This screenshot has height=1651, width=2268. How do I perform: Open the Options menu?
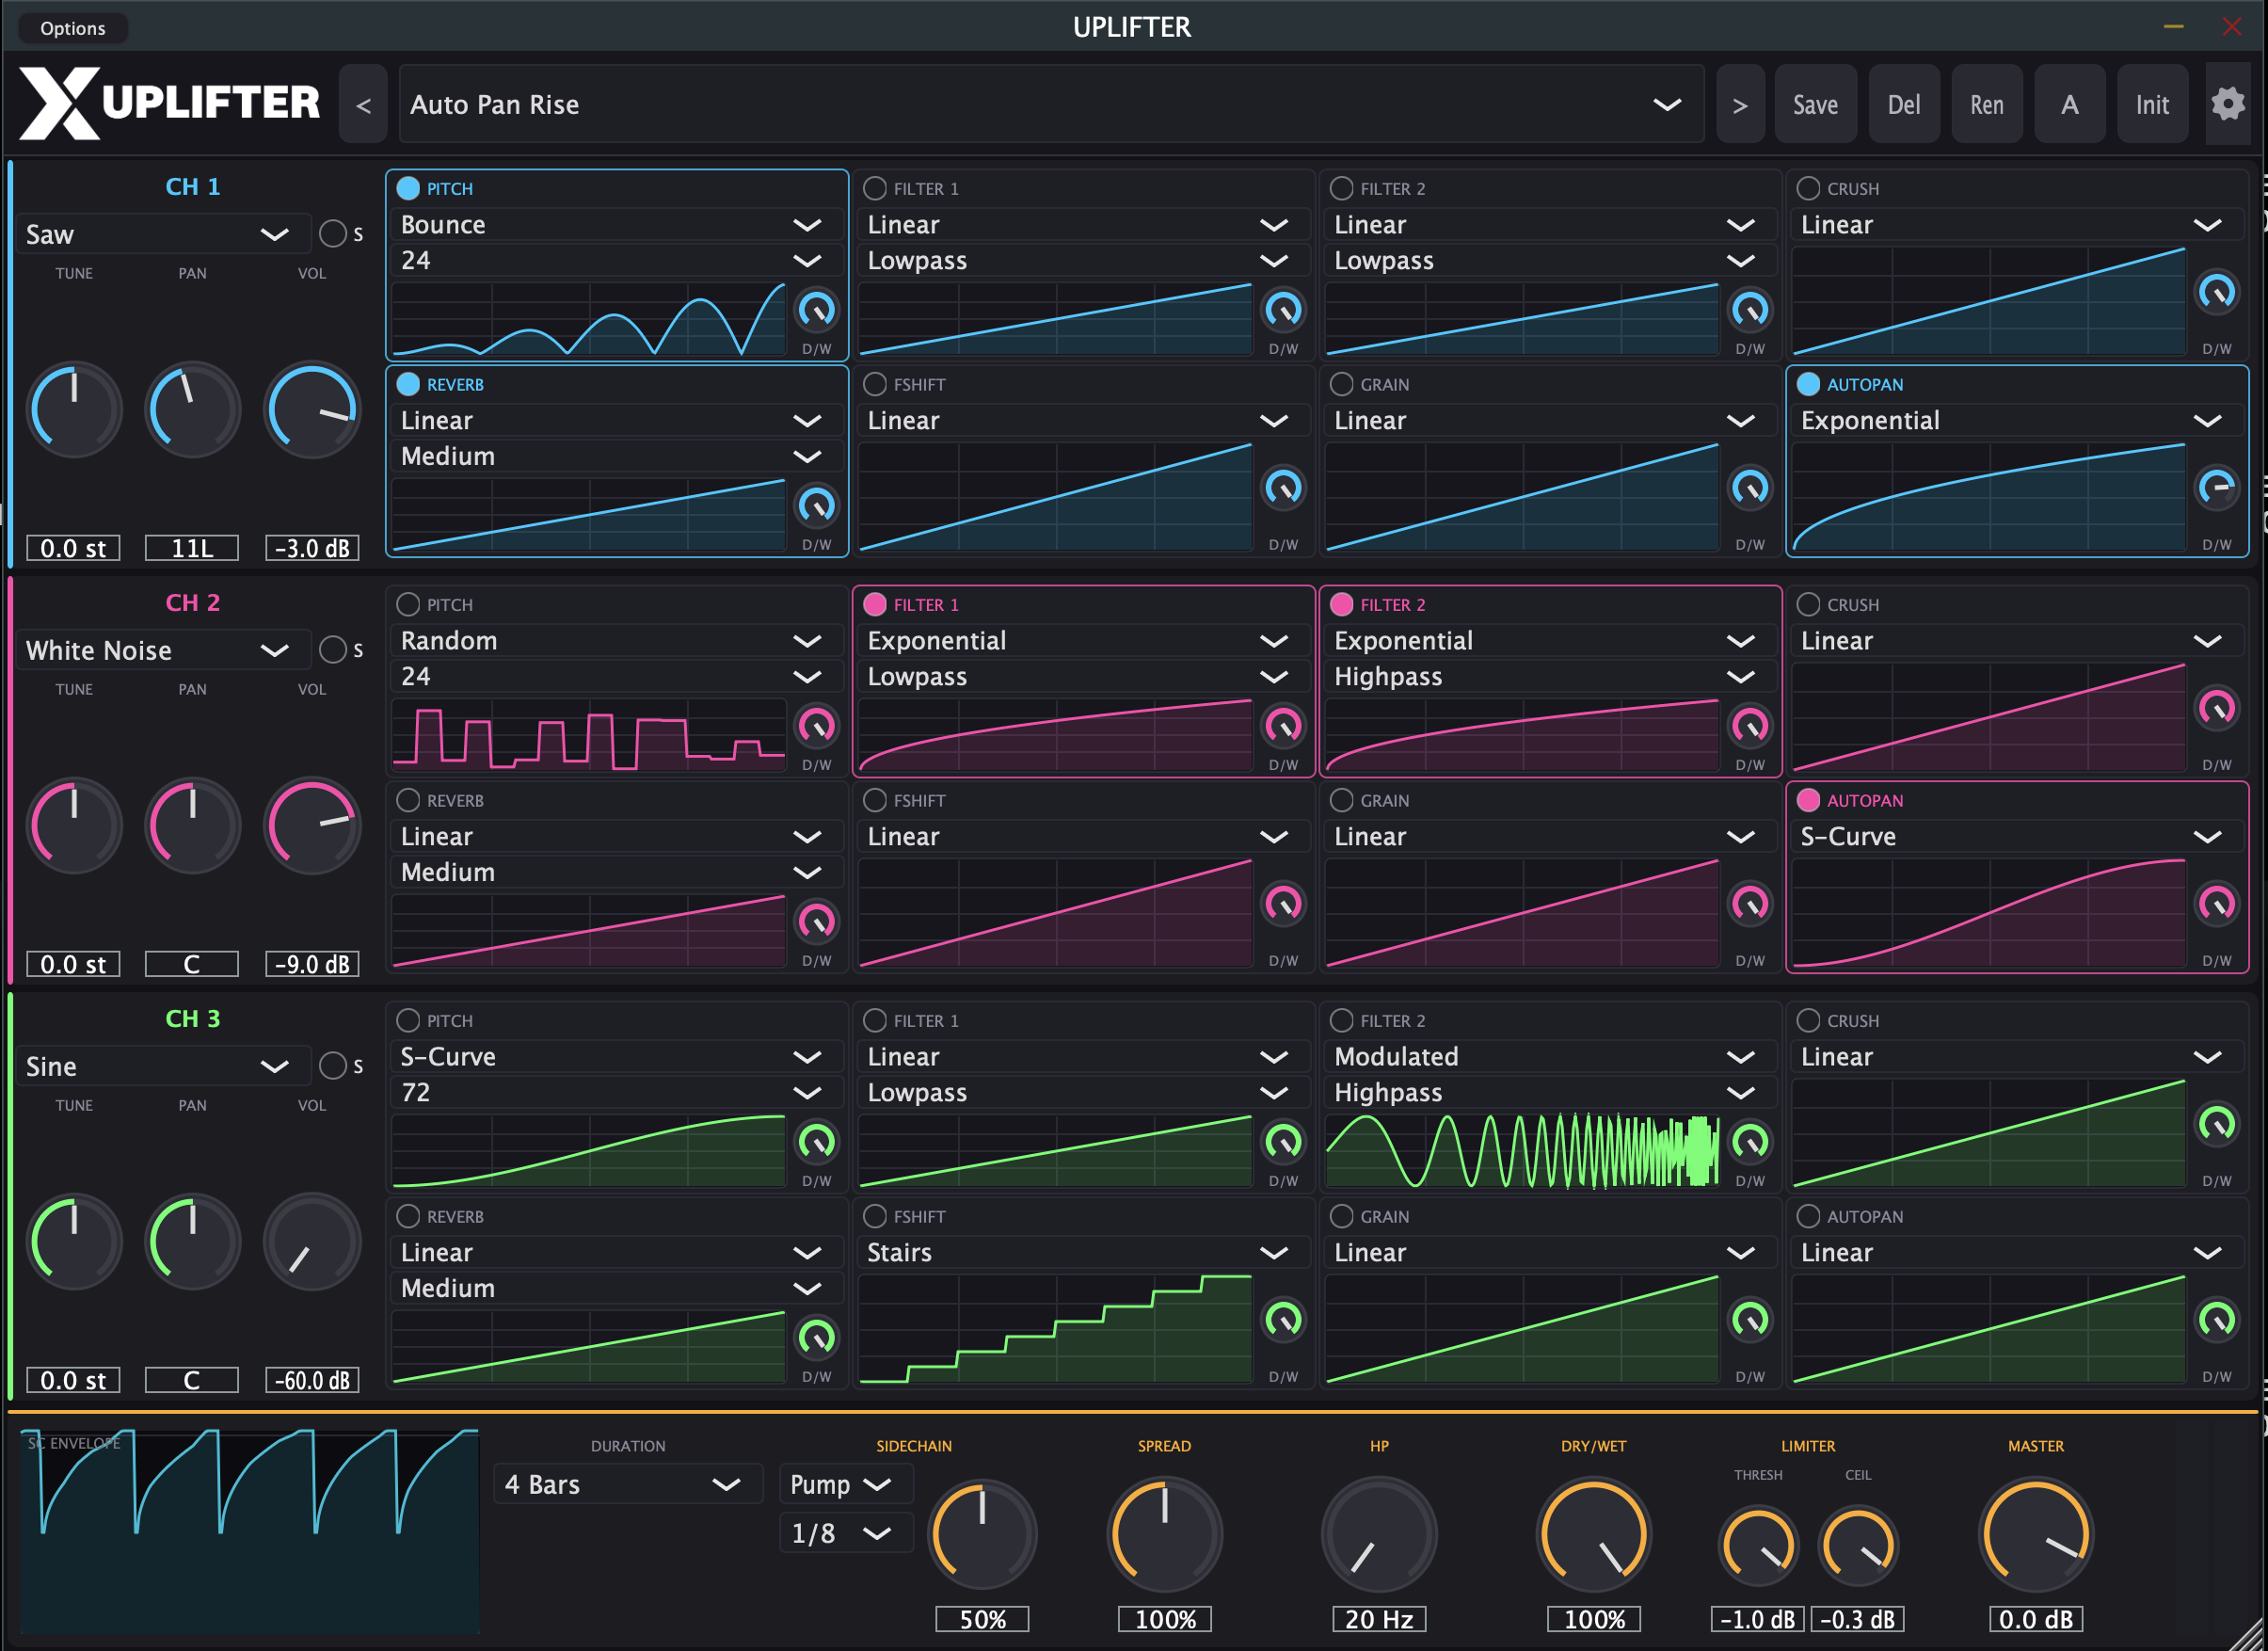pos(73,28)
